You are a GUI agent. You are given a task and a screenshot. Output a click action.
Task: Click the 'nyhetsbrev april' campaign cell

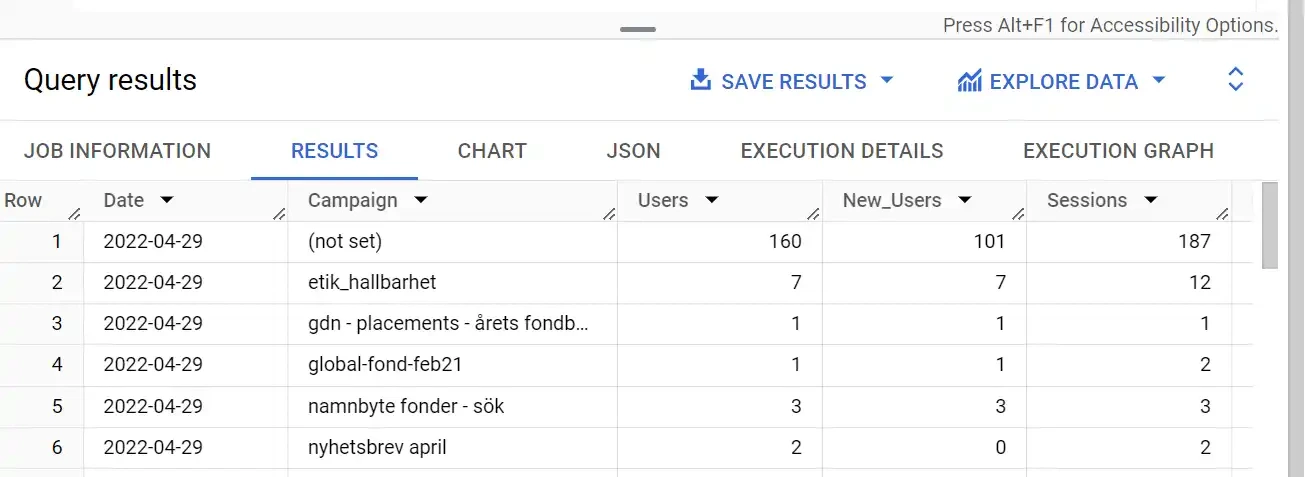[x=453, y=447]
